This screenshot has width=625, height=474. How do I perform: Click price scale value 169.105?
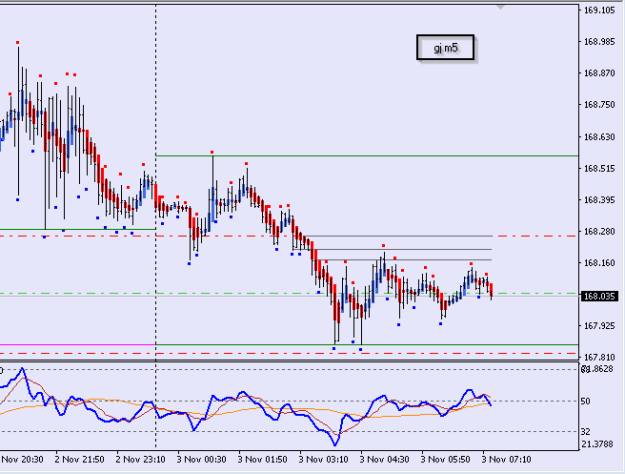[x=599, y=10]
